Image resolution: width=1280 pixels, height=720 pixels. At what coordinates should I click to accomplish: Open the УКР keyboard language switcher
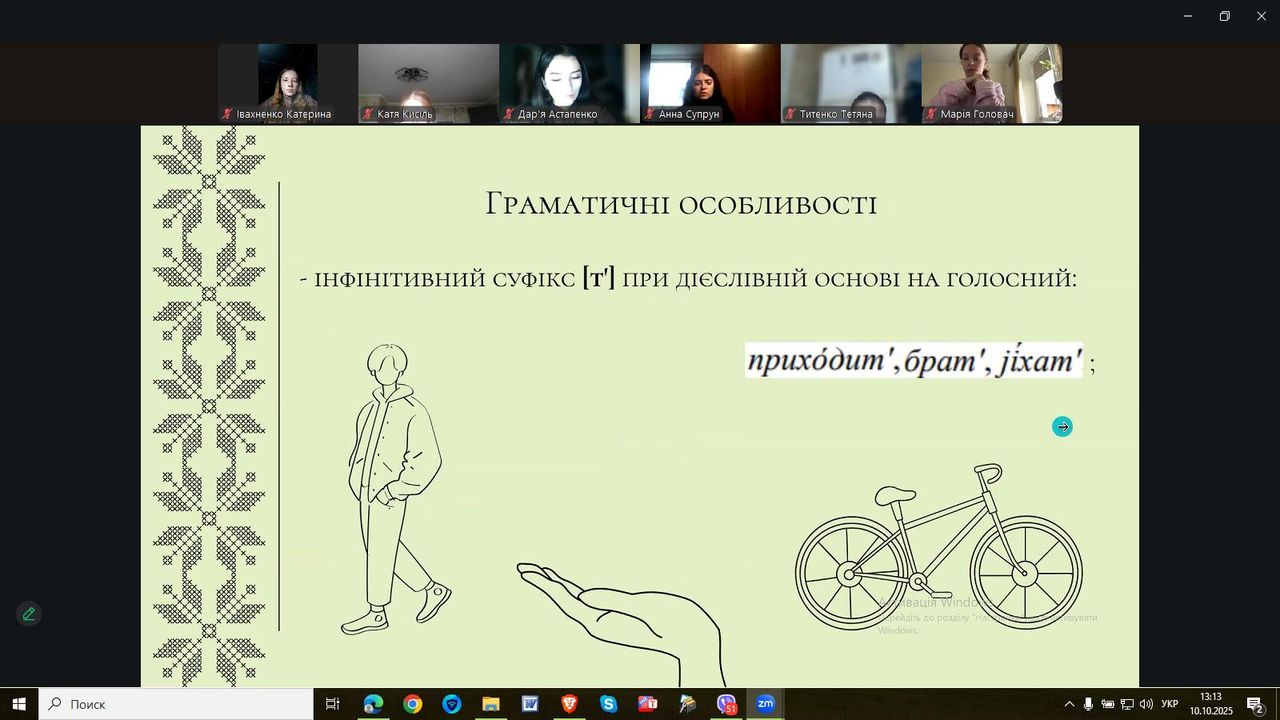[x=1169, y=704]
